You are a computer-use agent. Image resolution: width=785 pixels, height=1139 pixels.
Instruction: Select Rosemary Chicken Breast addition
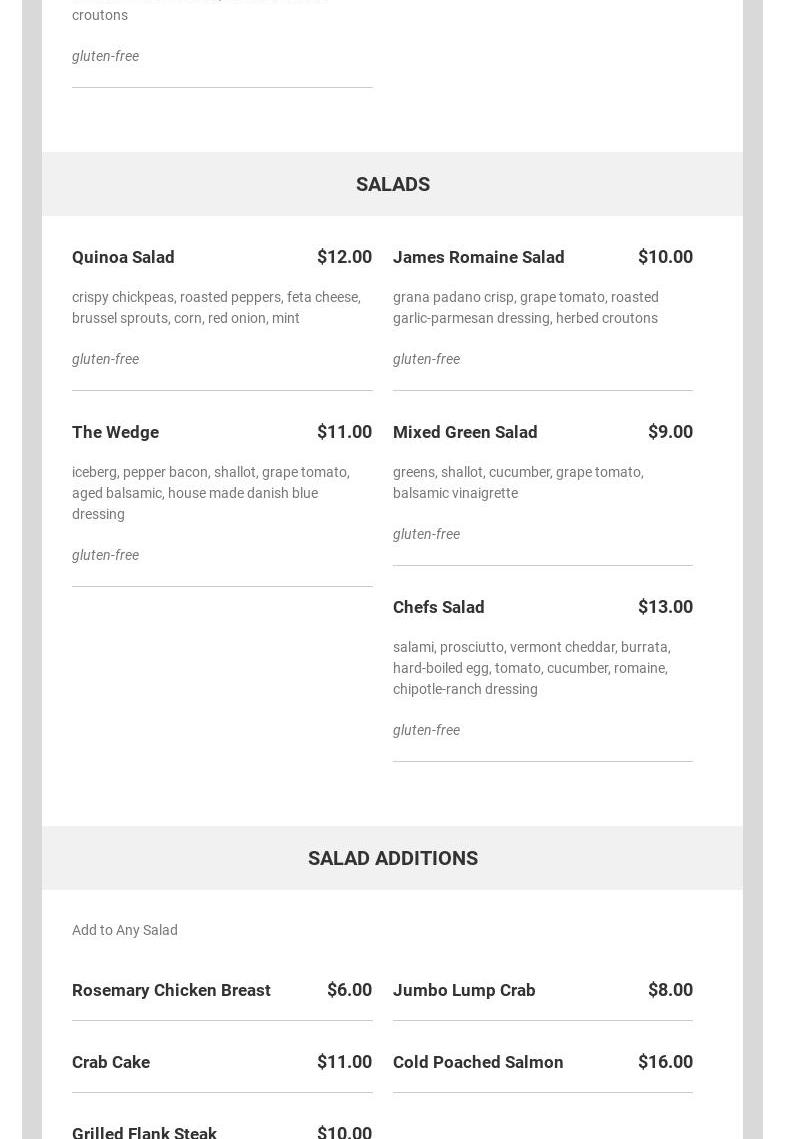[171, 990]
